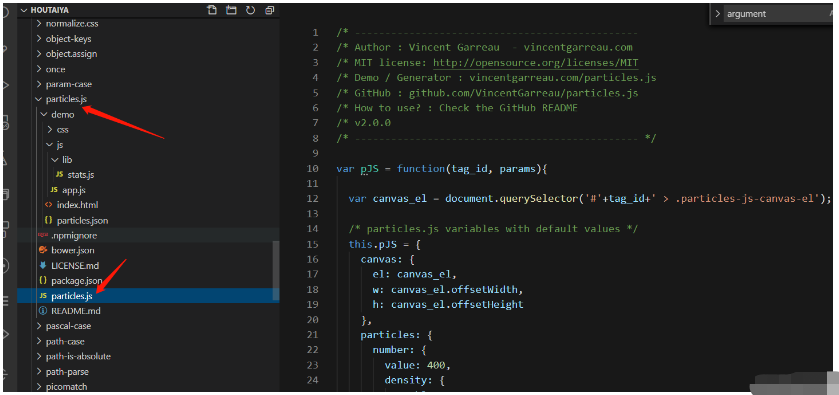The height and width of the screenshot is (395, 839).
Task: Refresh the explorer with the refresh icon
Action: pos(250,10)
